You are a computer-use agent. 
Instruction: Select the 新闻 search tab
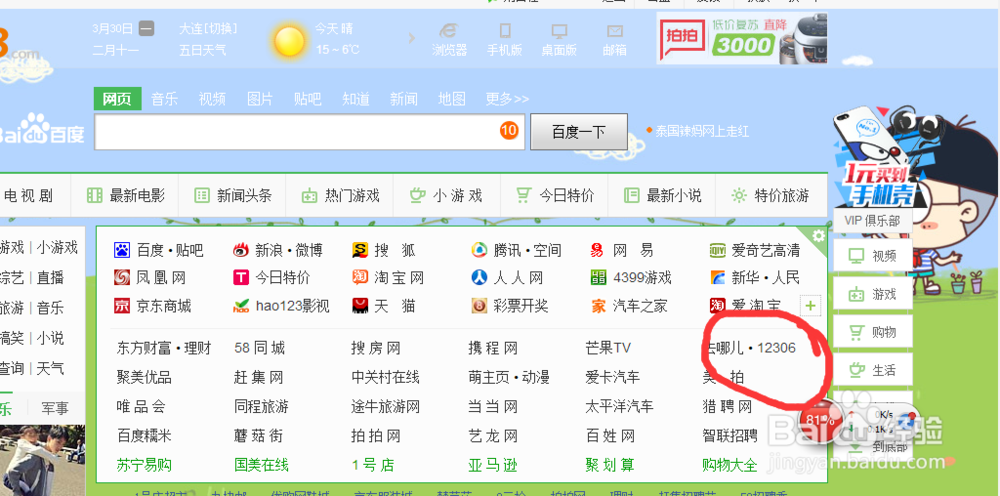404,99
